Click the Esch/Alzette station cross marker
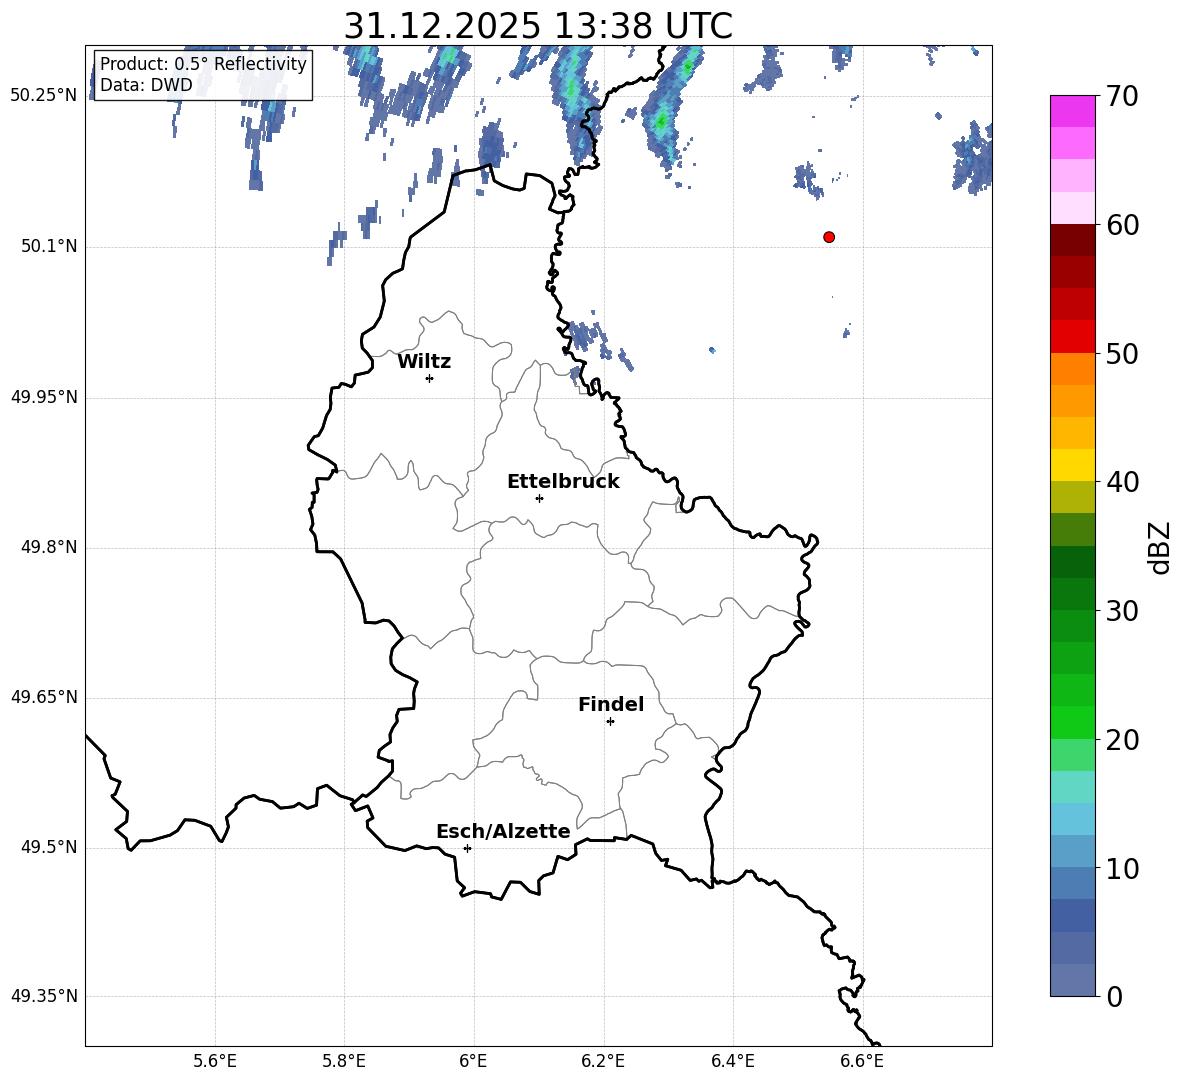This screenshot has height=1081, width=1184. 467,848
